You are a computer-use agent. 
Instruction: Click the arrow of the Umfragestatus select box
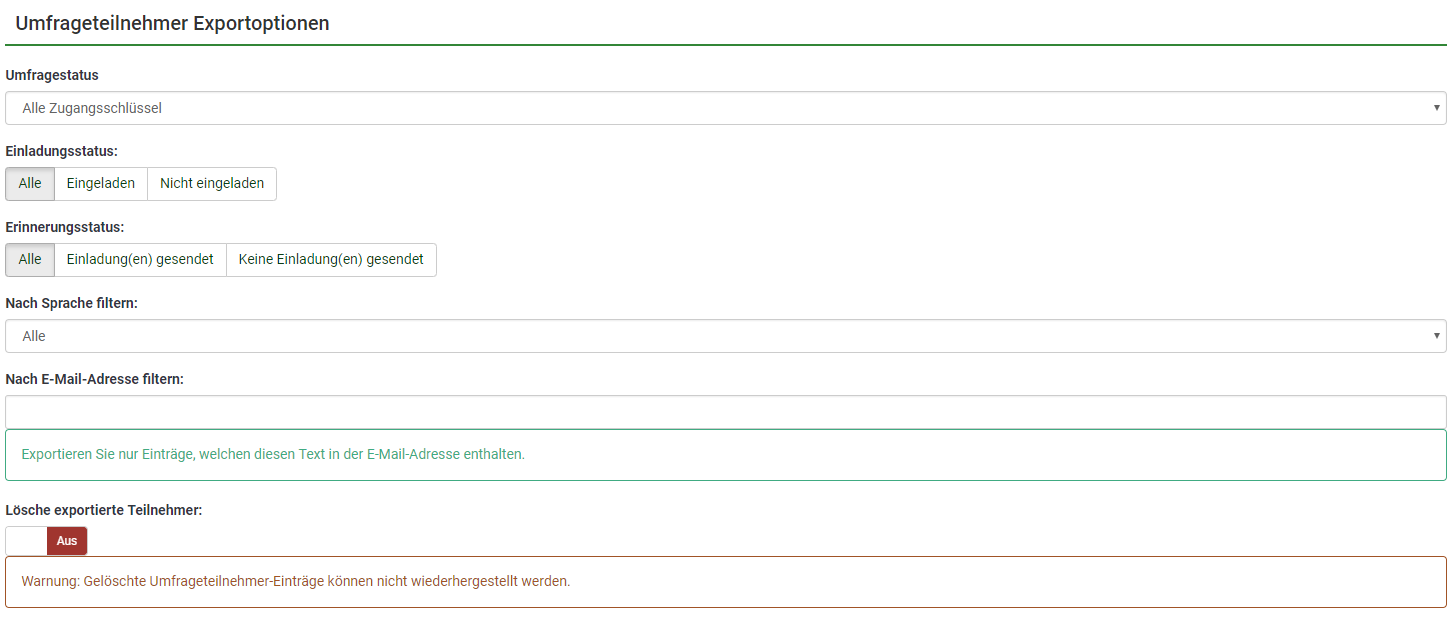tap(1436, 108)
